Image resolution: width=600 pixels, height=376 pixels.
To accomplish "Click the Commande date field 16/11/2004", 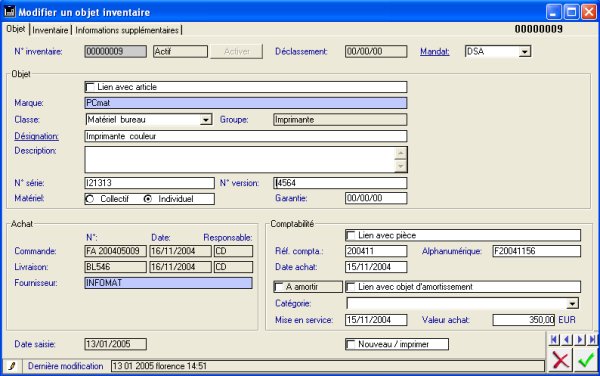I will (x=180, y=251).
